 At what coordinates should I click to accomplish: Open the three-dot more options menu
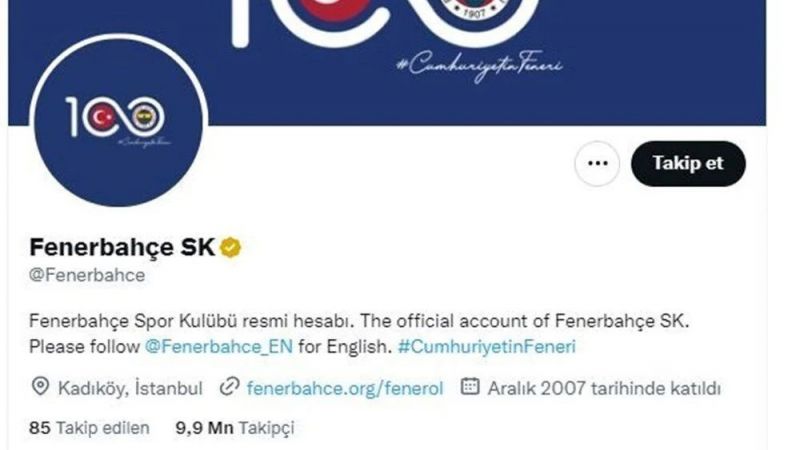click(597, 164)
